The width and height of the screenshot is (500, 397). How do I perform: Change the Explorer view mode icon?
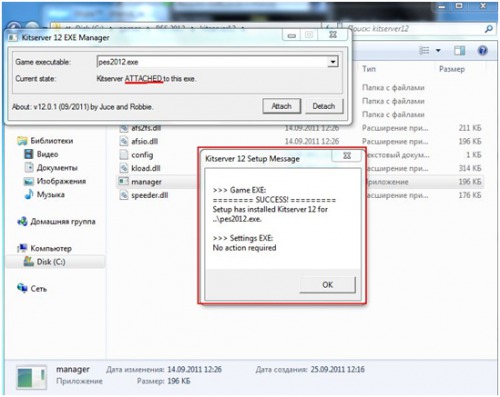point(424,51)
